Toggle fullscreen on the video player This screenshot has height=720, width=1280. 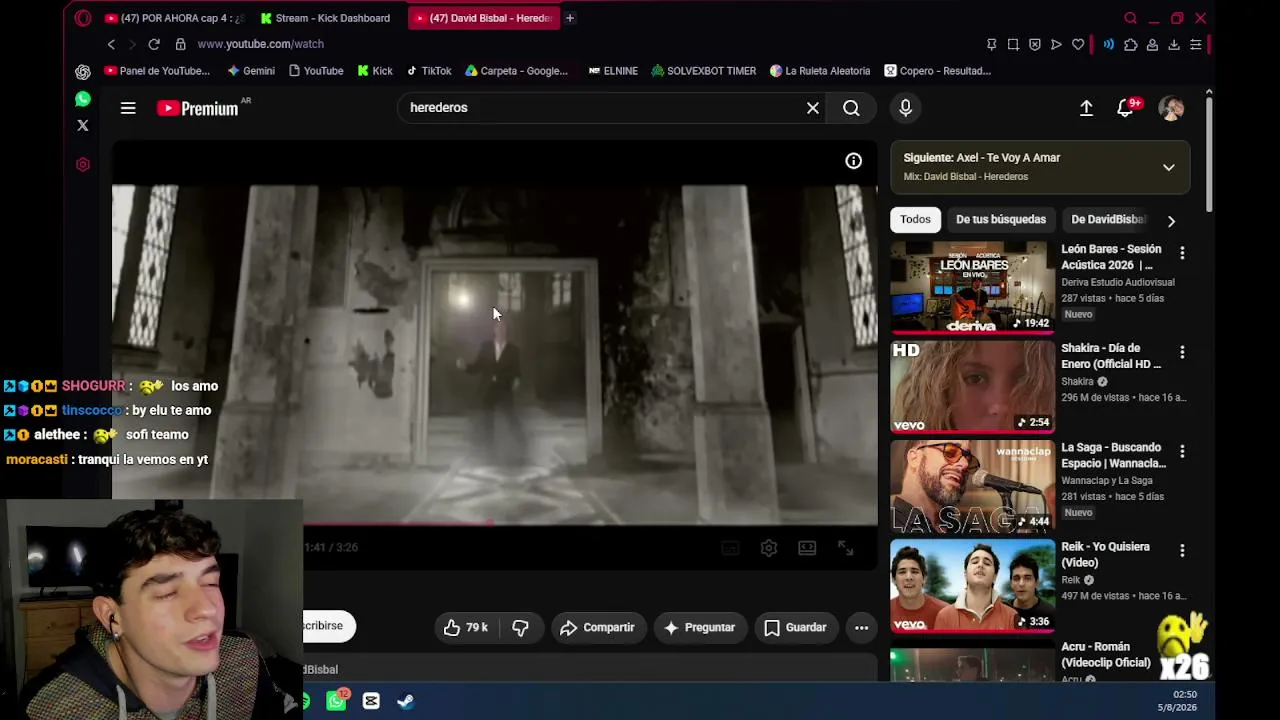click(x=845, y=548)
